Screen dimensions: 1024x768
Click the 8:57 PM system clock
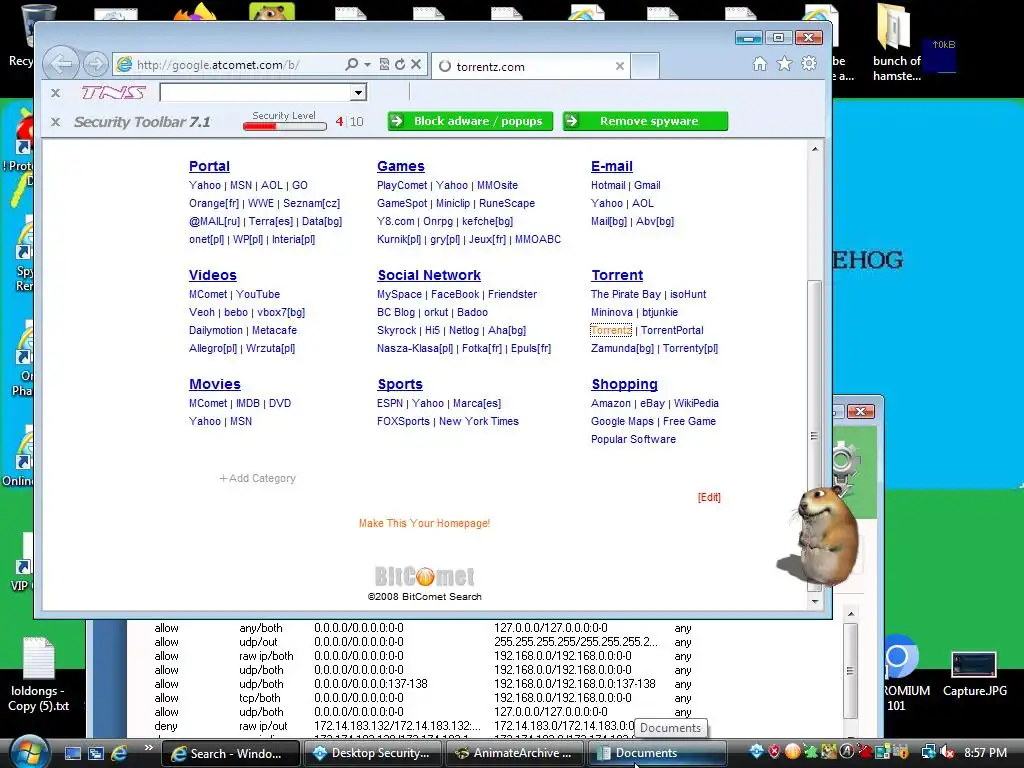[985, 752]
